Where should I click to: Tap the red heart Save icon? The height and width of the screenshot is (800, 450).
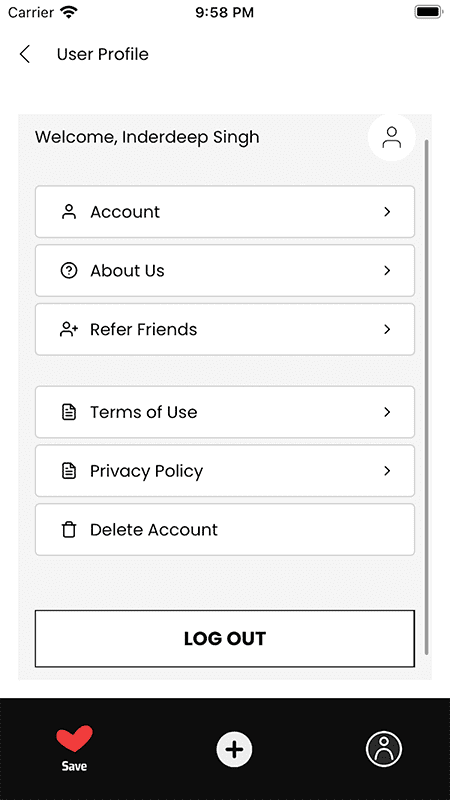pyautogui.click(x=74, y=739)
